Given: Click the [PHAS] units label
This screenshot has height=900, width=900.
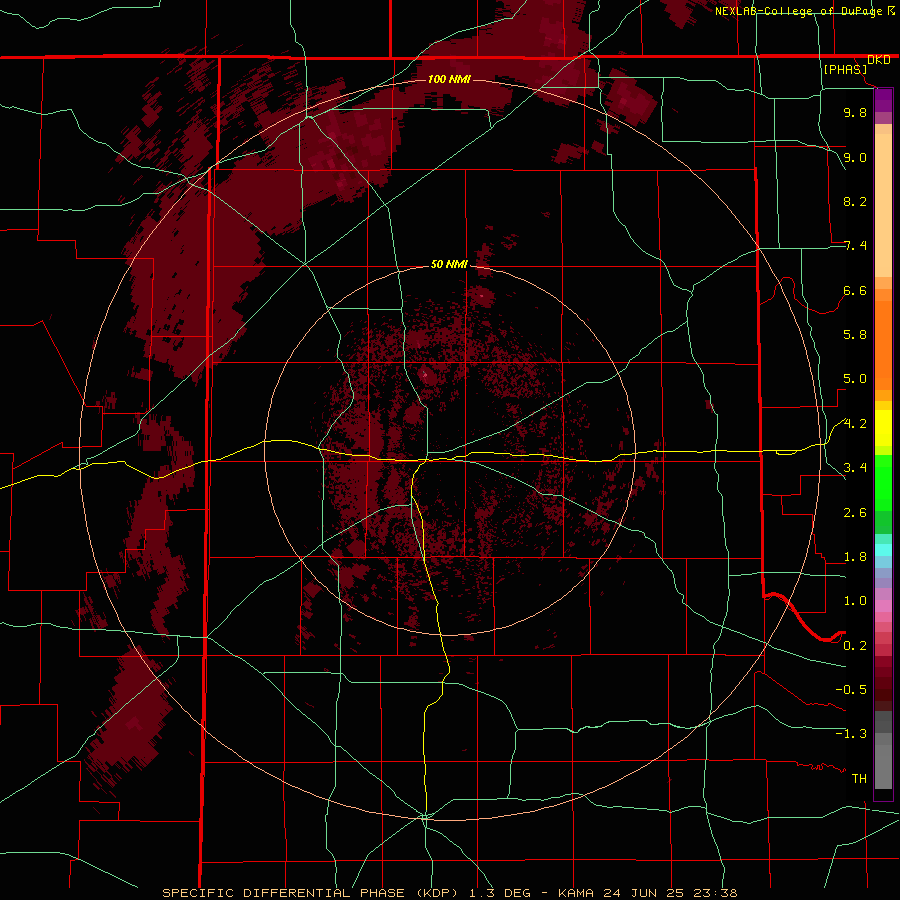Looking at the screenshot, I should (845, 69).
